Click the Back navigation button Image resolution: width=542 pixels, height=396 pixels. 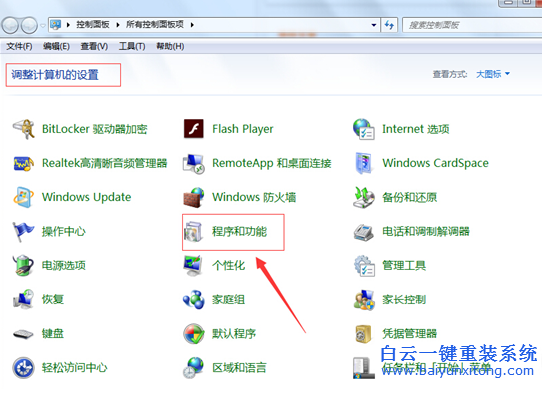tap(10, 25)
